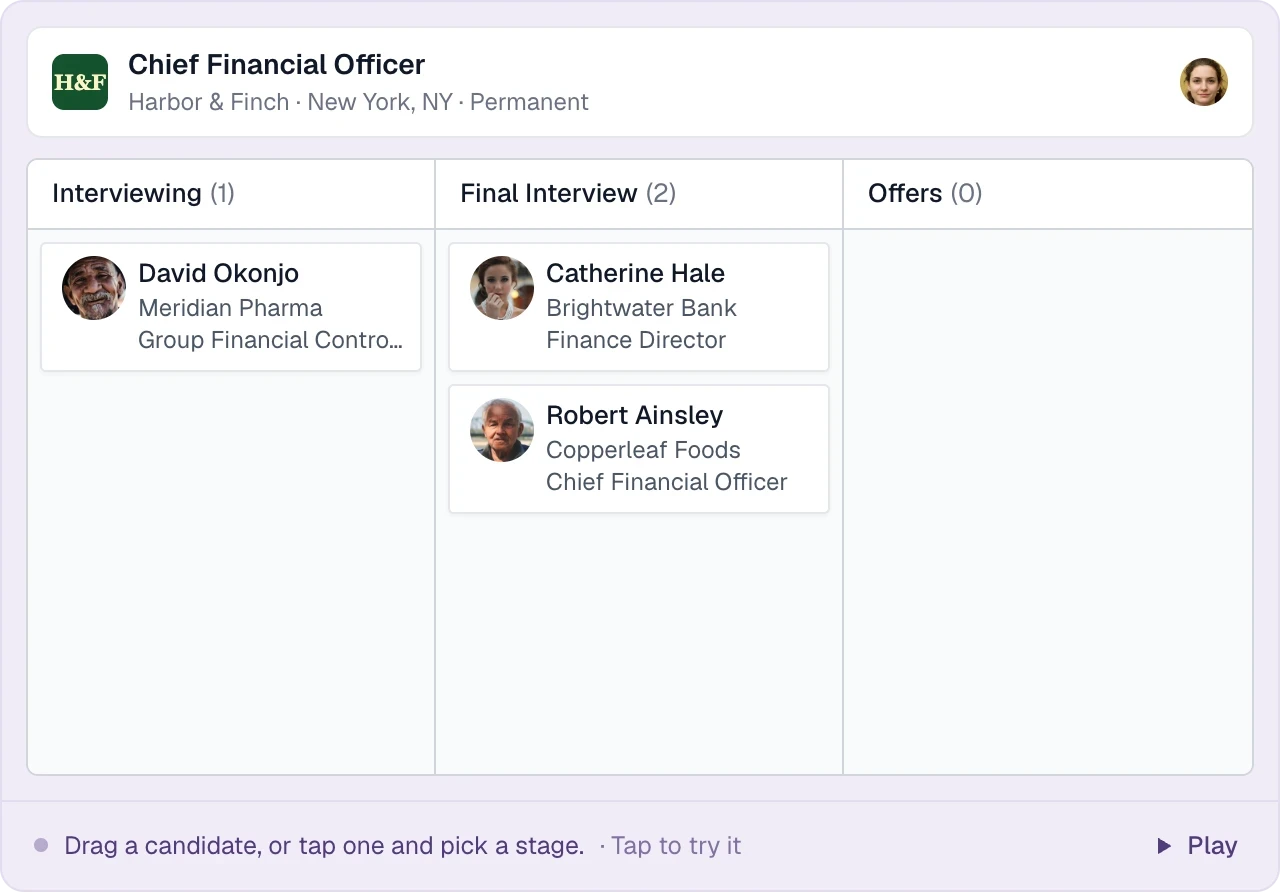Click the Chief Financial Officer job title

point(277,65)
